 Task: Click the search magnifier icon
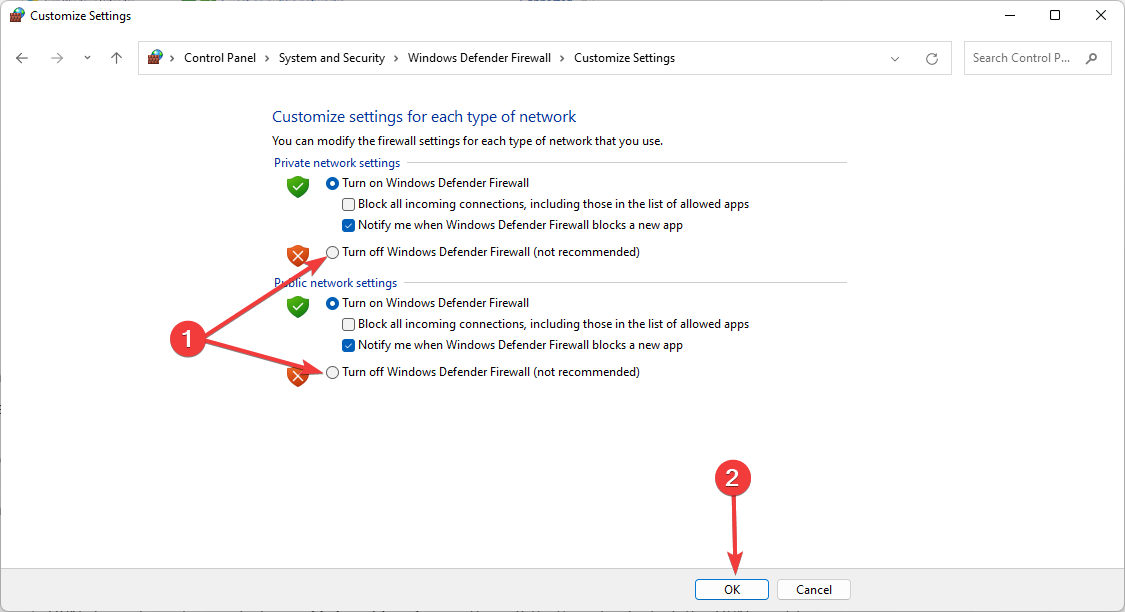[x=1091, y=58]
